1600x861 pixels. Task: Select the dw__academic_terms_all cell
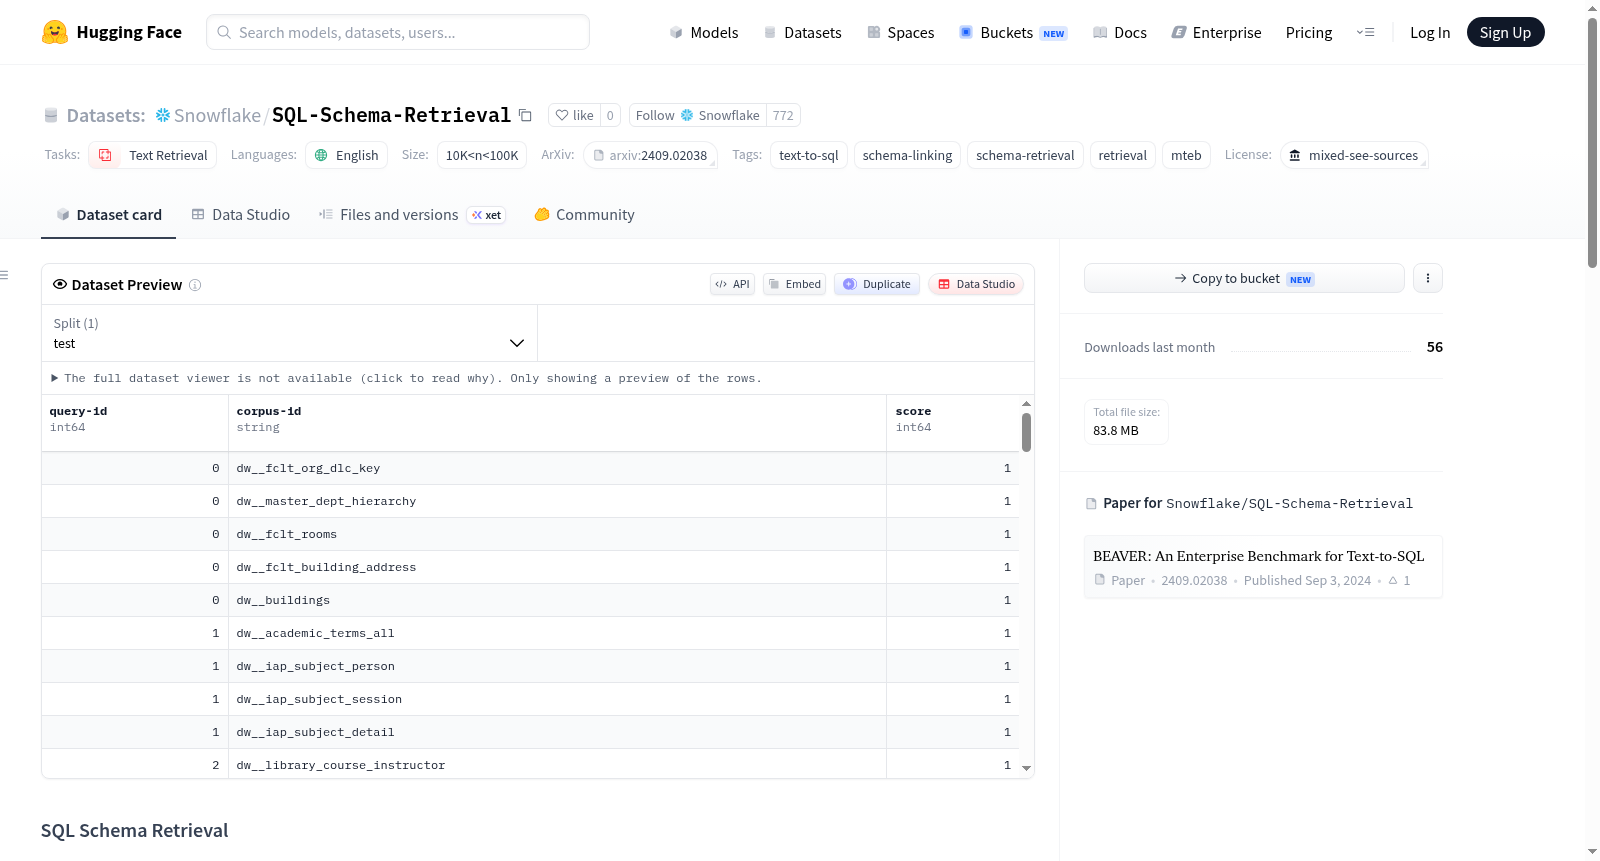pyautogui.click(x=557, y=633)
